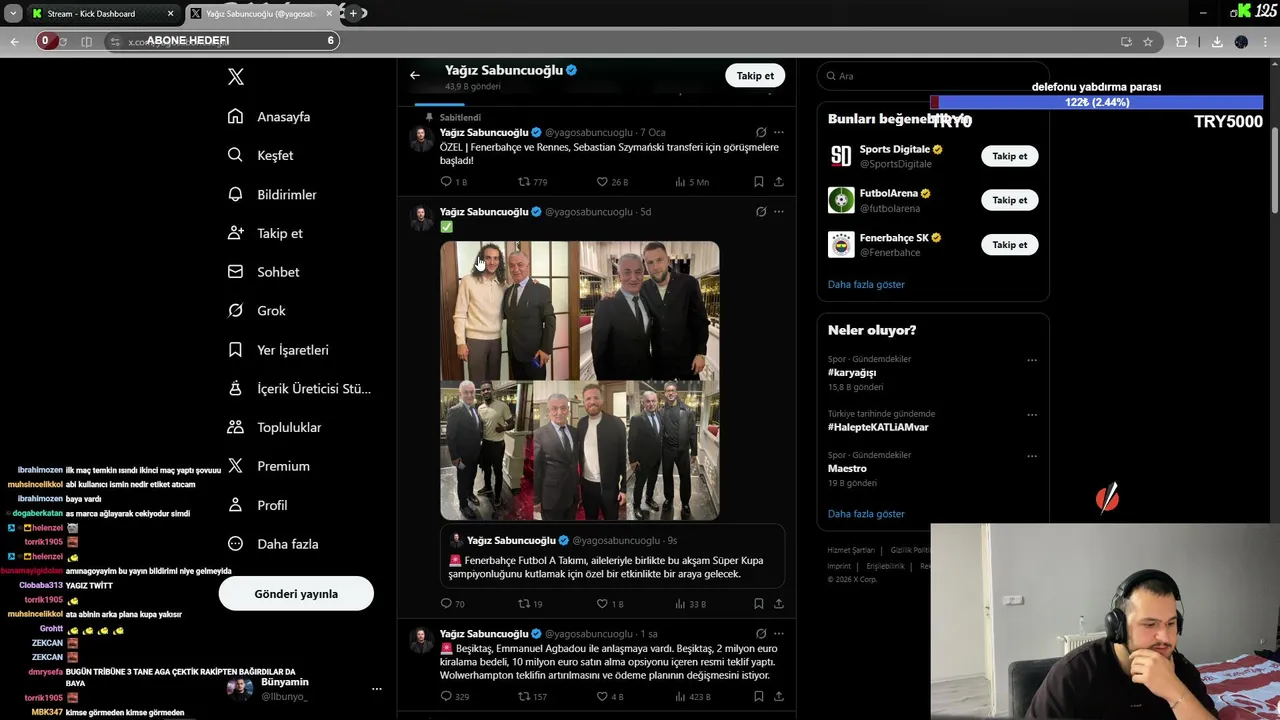Click Daha fazla göster under trends
Image resolution: width=1280 pixels, height=720 pixels.
[x=866, y=514]
